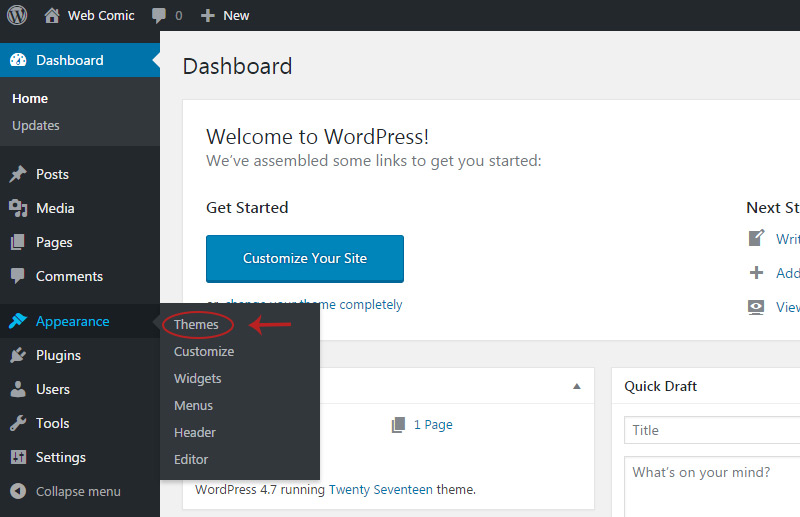This screenshot has width=800, height=517.
Task: Open Themes in the Appearance submenu
Action: [196, 325]
